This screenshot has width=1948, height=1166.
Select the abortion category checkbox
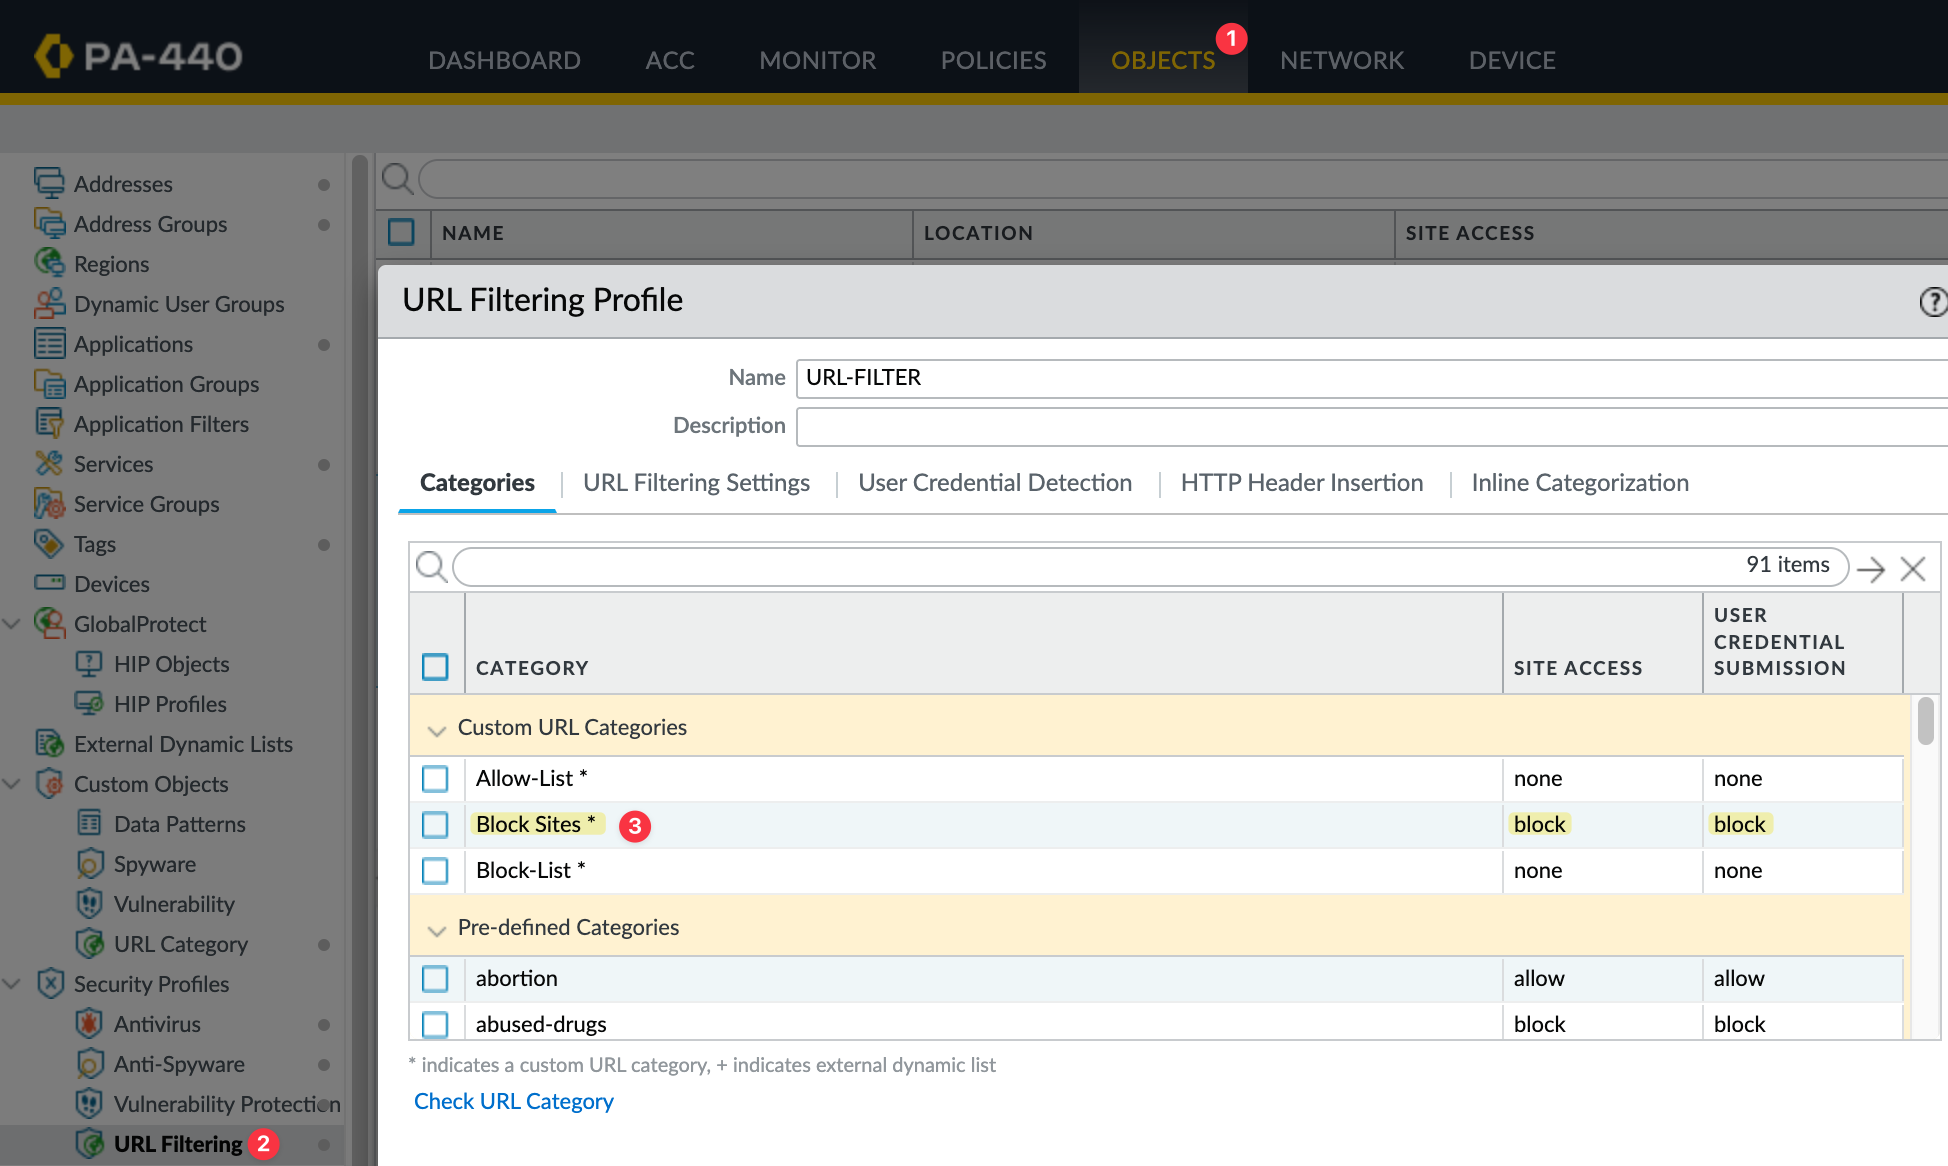(x=436, y=978)
